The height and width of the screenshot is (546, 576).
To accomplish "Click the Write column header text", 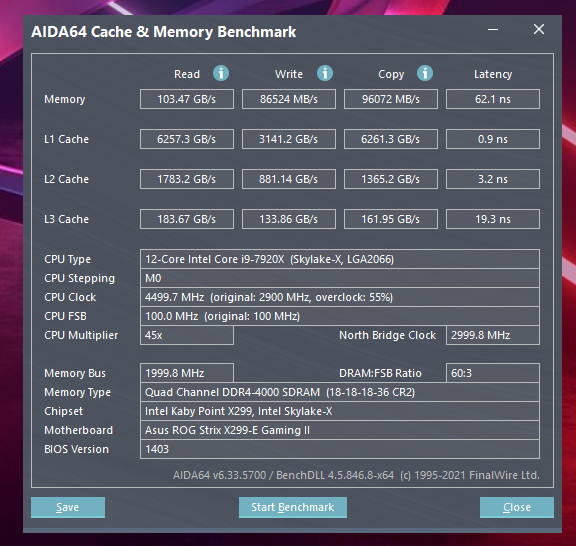I will [289, 74].
